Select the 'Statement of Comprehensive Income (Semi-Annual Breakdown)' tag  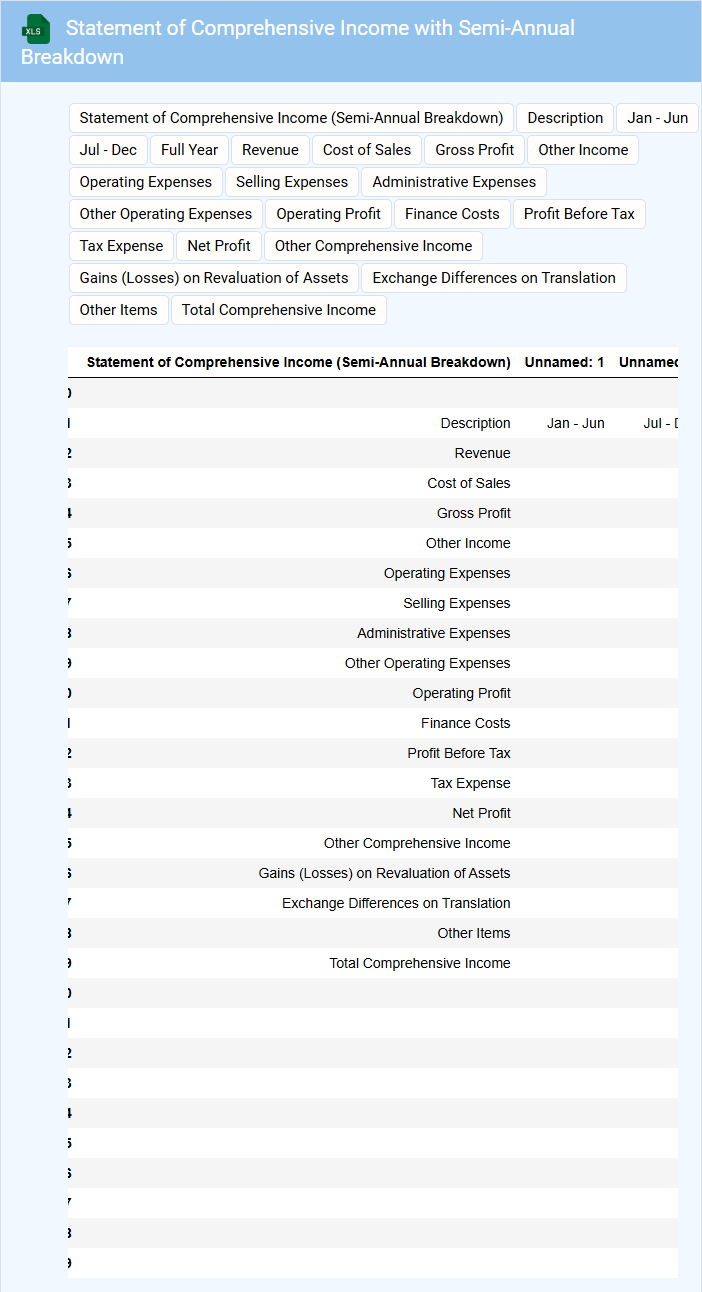pos(291,118)
